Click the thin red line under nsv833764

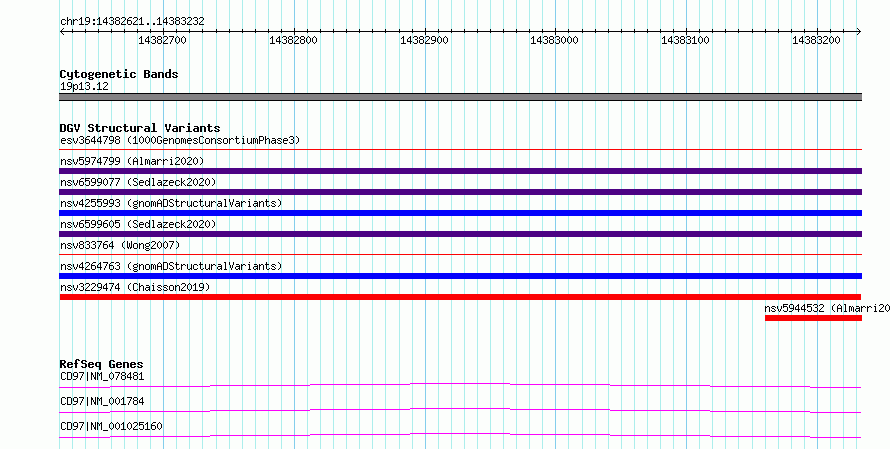pos(460,255)
